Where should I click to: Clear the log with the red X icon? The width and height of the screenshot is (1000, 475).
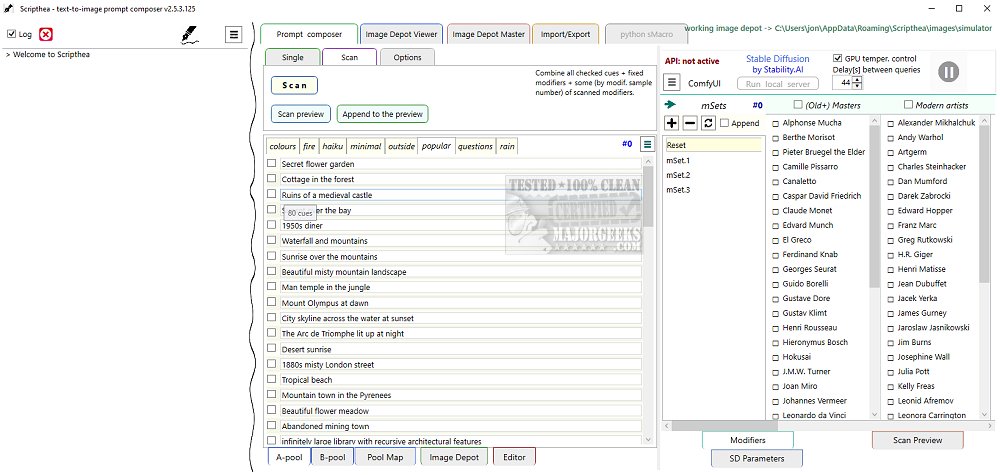point(45,34)
